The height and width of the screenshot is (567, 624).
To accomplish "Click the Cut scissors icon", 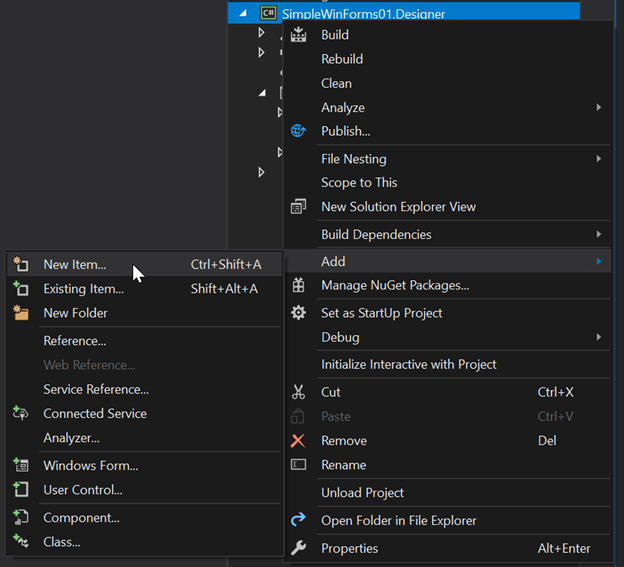I will (x=298, y=392).
